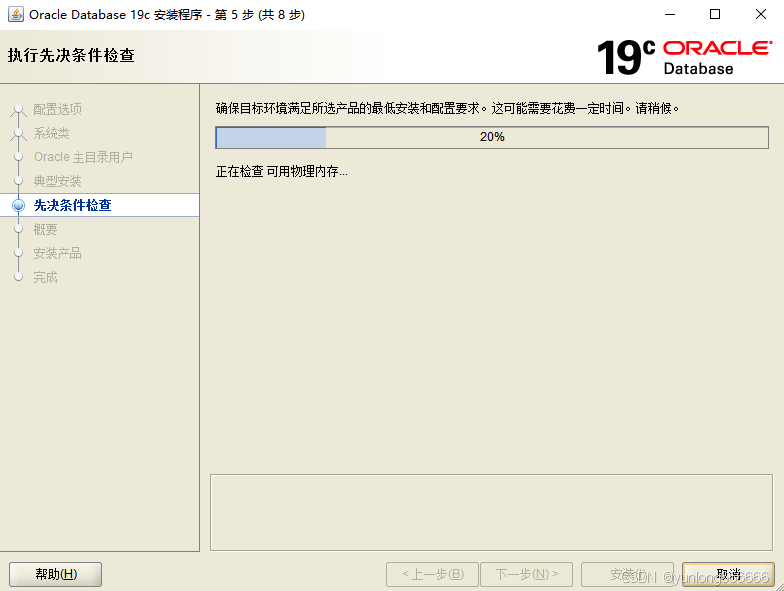Minimize the Oracle installer window
This screenshot has width=784, height=591.
pyautogui.click(x=670, y=14)
